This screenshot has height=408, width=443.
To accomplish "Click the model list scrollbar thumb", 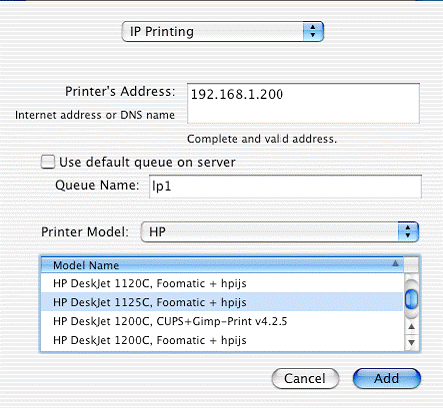I will [412, 299].
